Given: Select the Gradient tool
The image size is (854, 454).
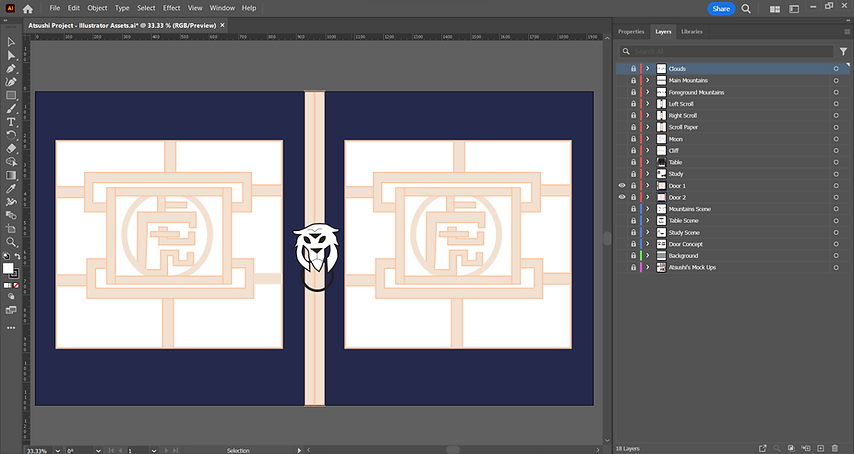Looking at the screenshot, I should click(11, 175).
